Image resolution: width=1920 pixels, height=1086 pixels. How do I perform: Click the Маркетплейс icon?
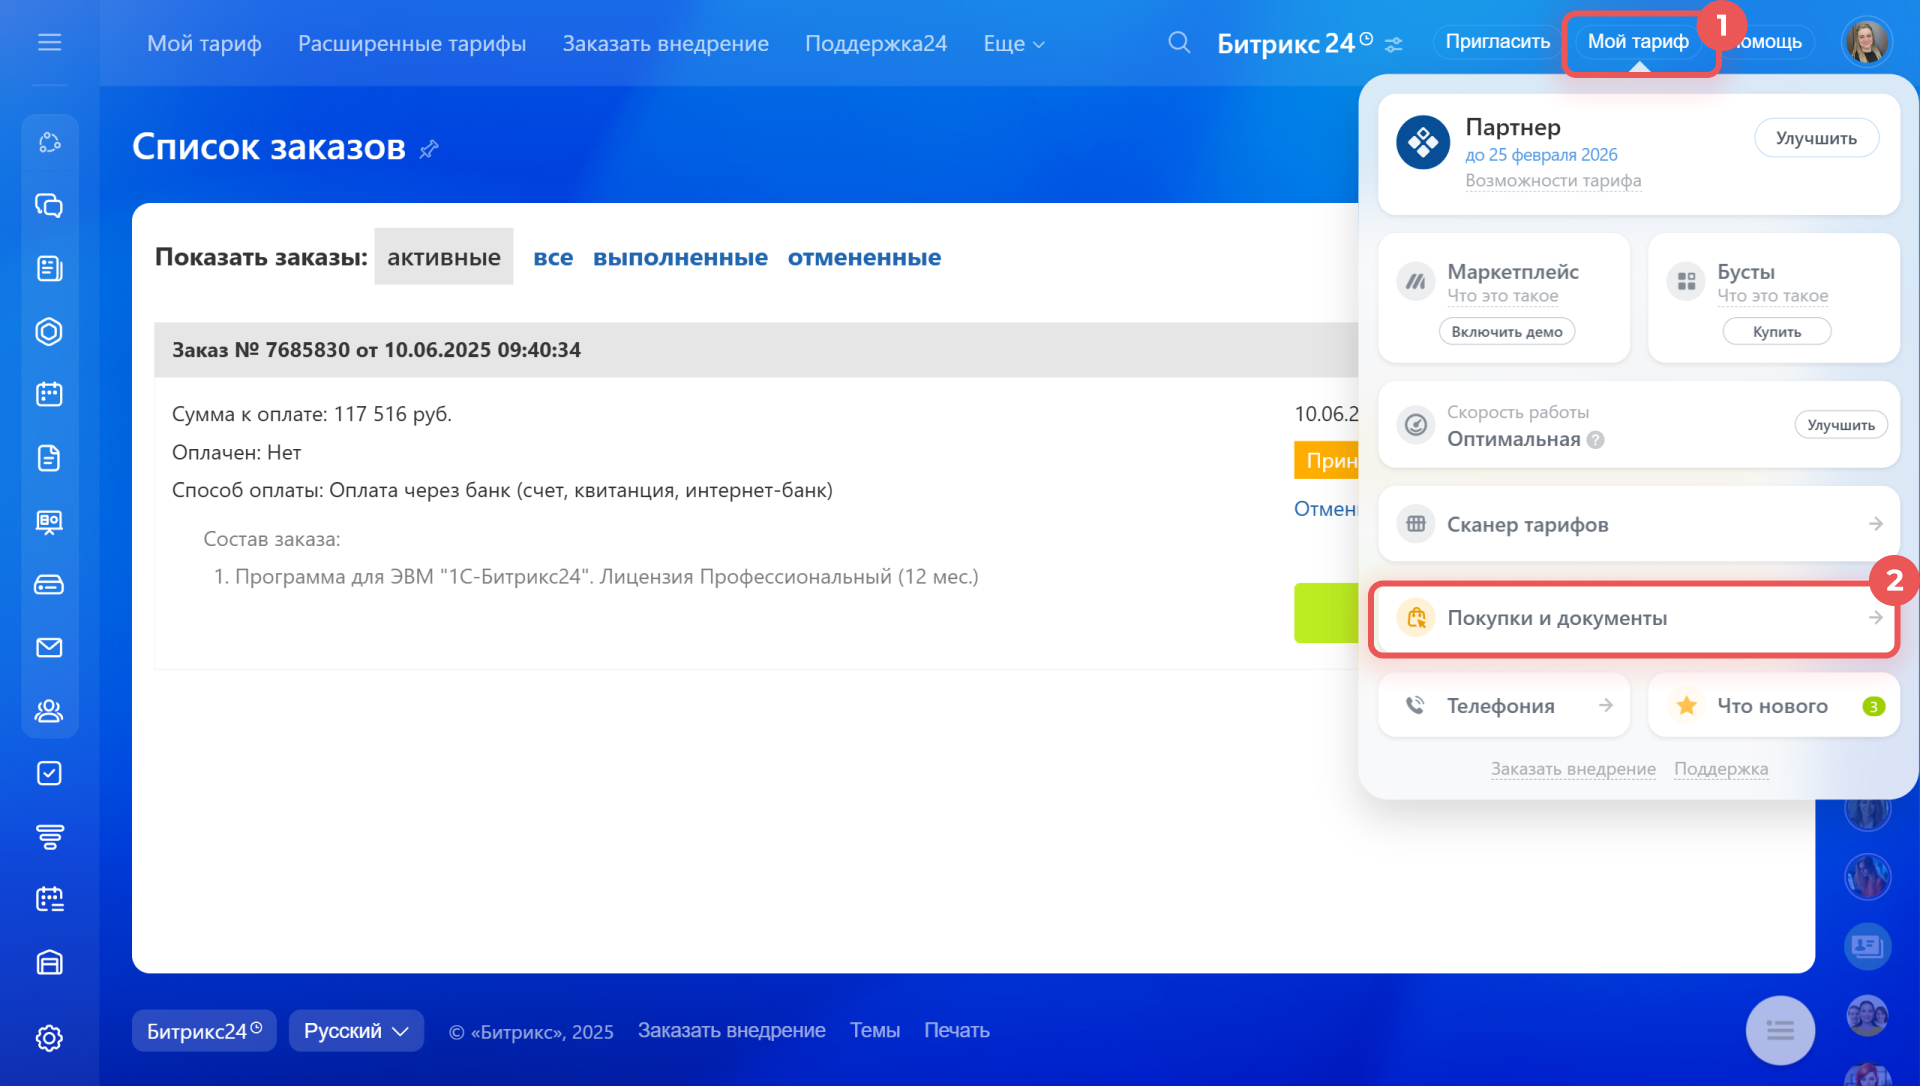tap(1416, 282)
